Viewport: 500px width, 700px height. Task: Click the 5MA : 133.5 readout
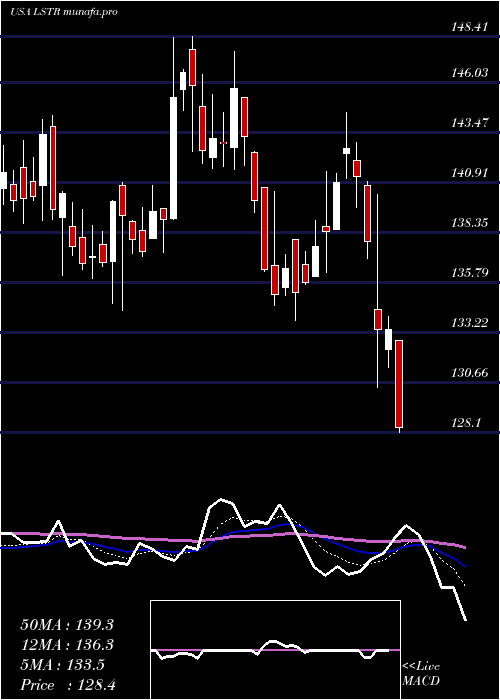point(63,665)
